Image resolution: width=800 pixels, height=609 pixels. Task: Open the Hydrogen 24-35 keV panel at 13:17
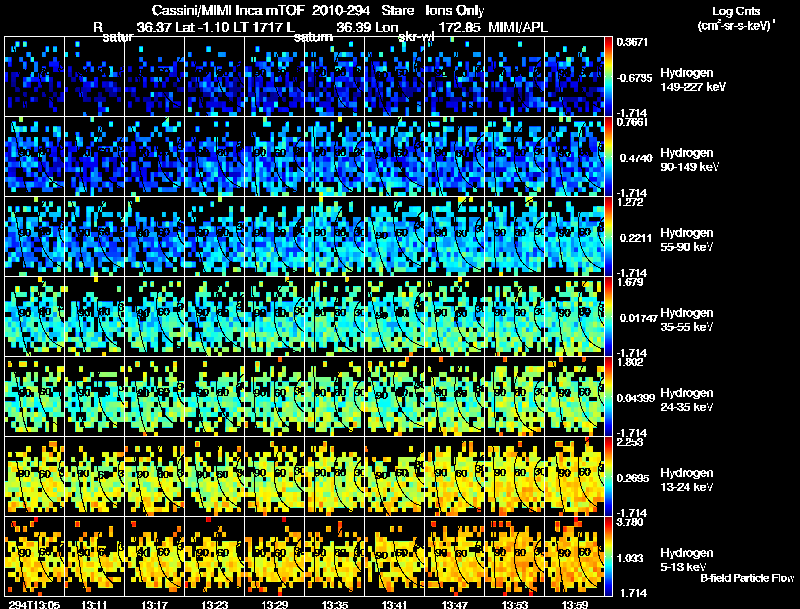click(155, 397)
